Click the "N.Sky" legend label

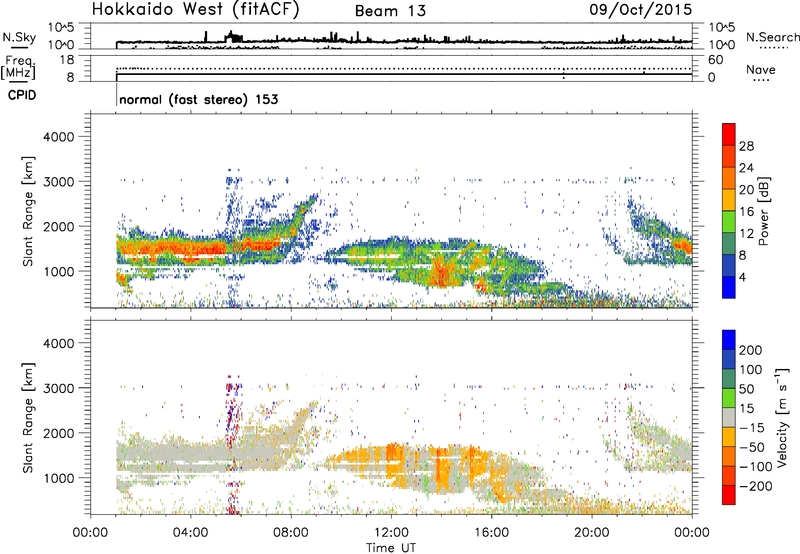tap(19, 37)
